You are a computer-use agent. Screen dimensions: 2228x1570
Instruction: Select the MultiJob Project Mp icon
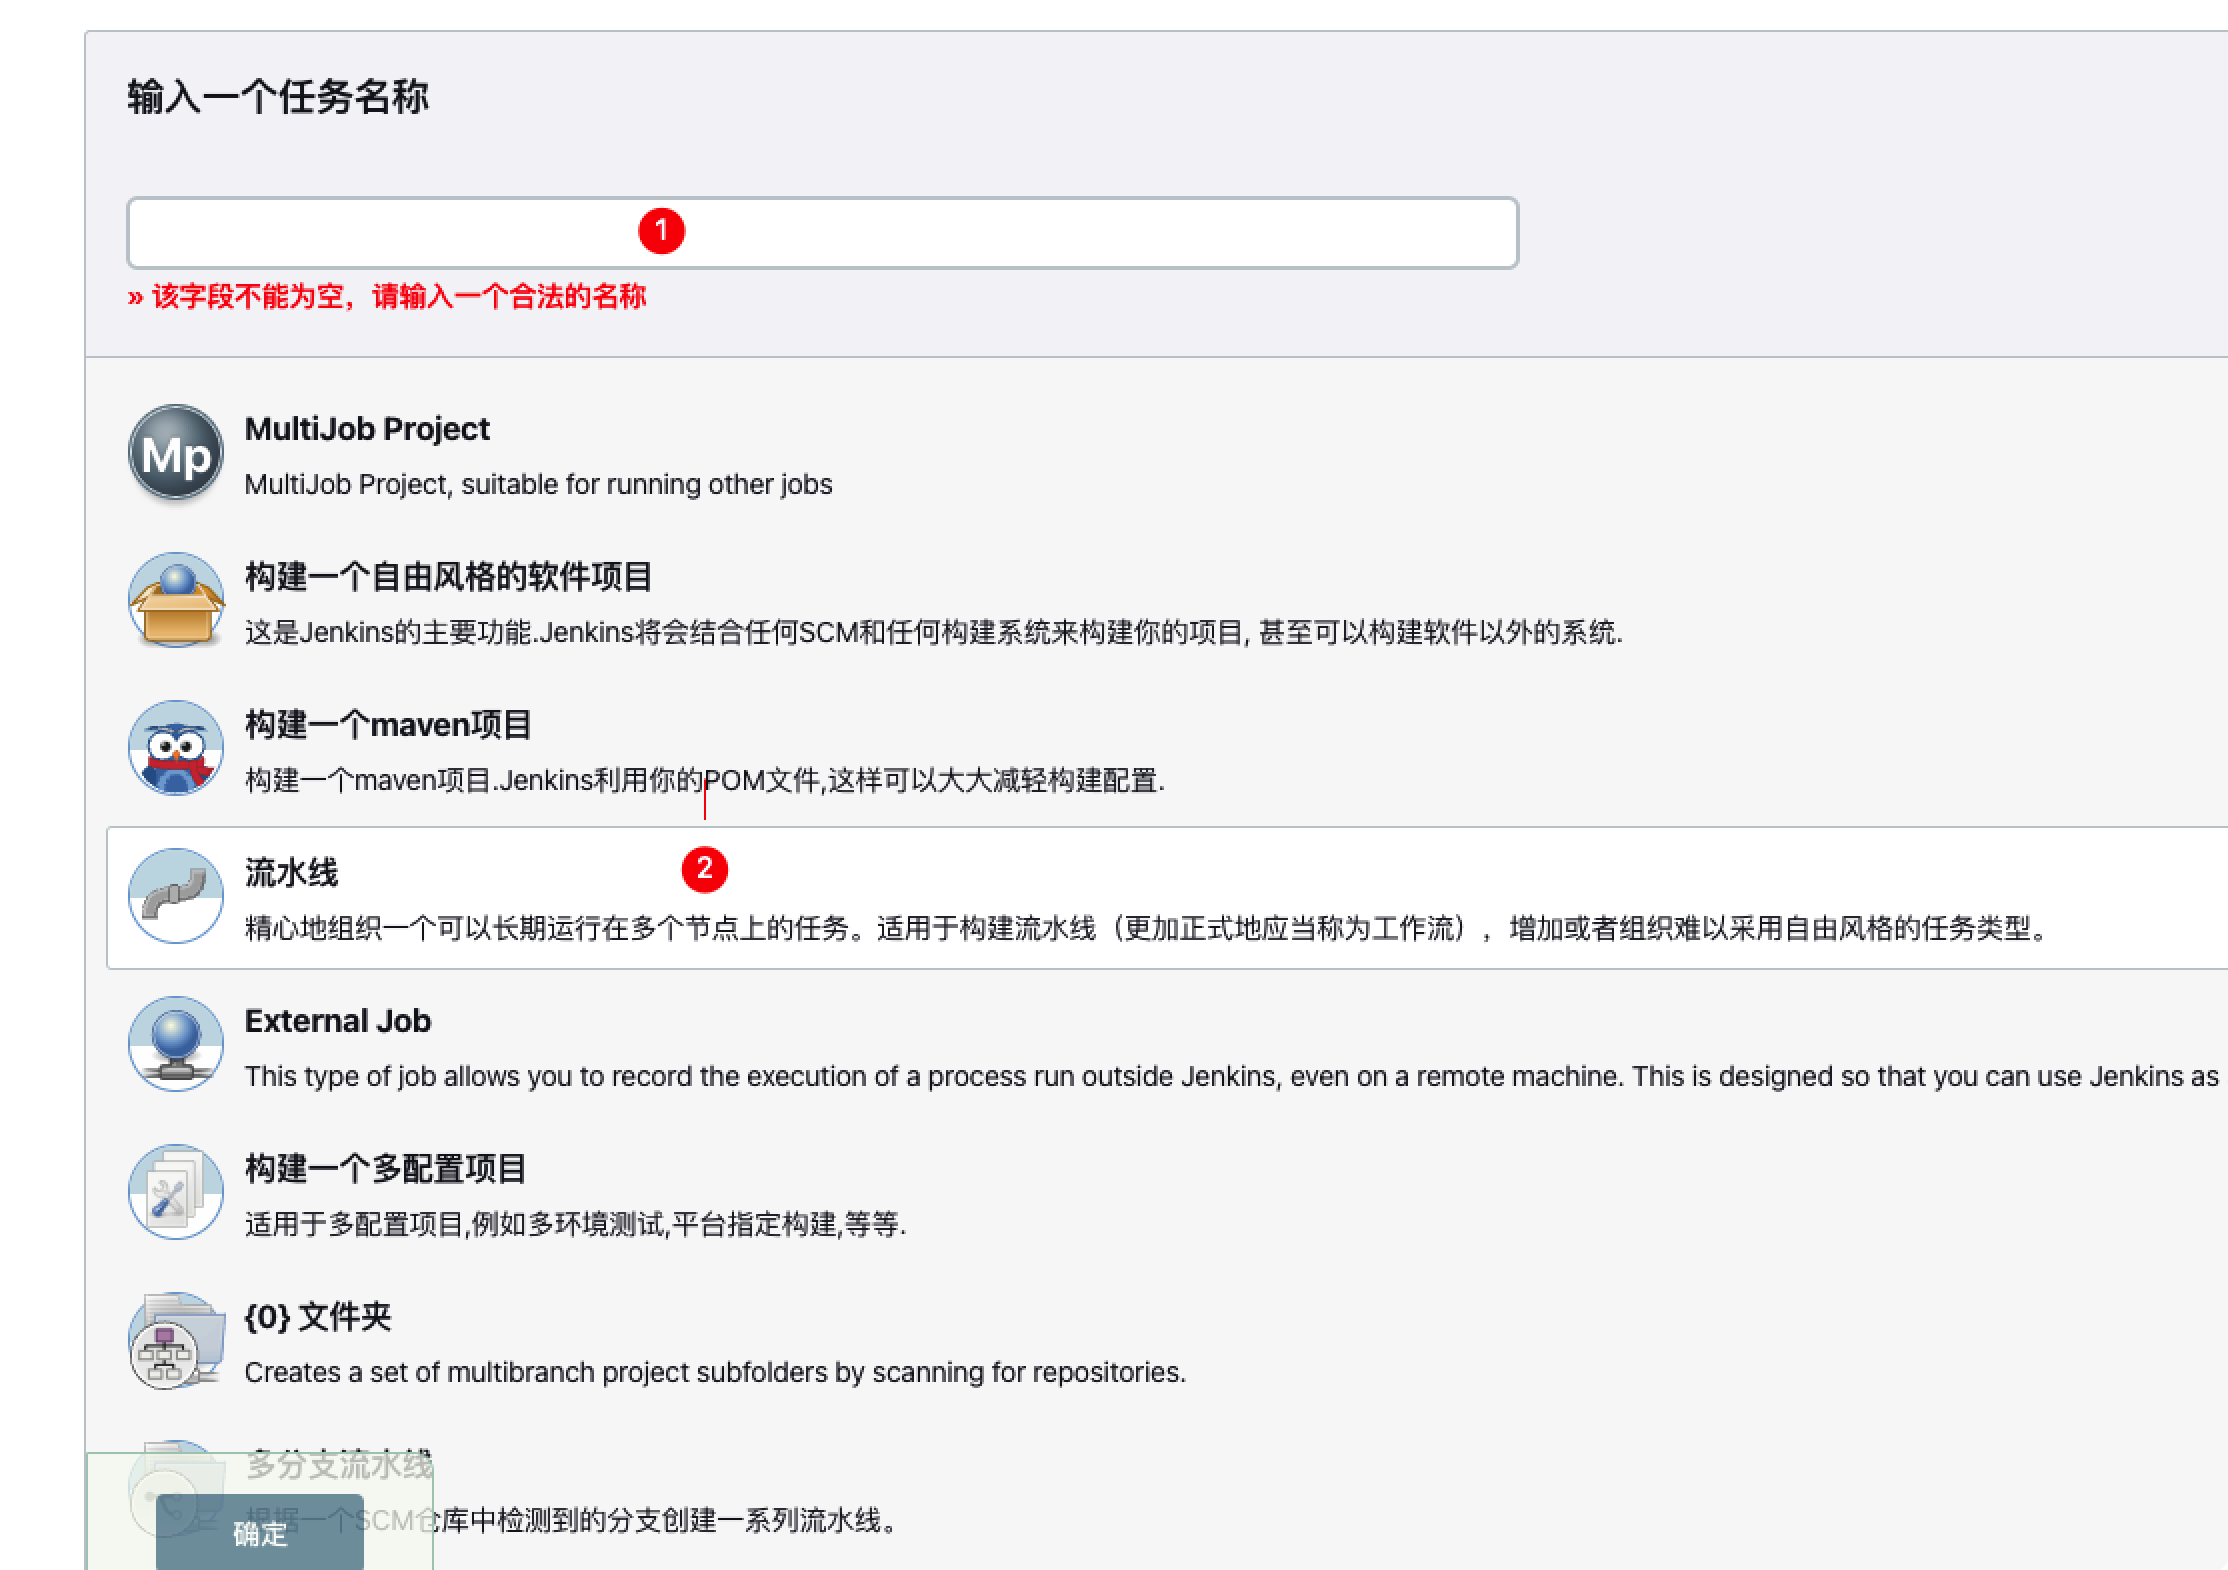tap(176, 453)
